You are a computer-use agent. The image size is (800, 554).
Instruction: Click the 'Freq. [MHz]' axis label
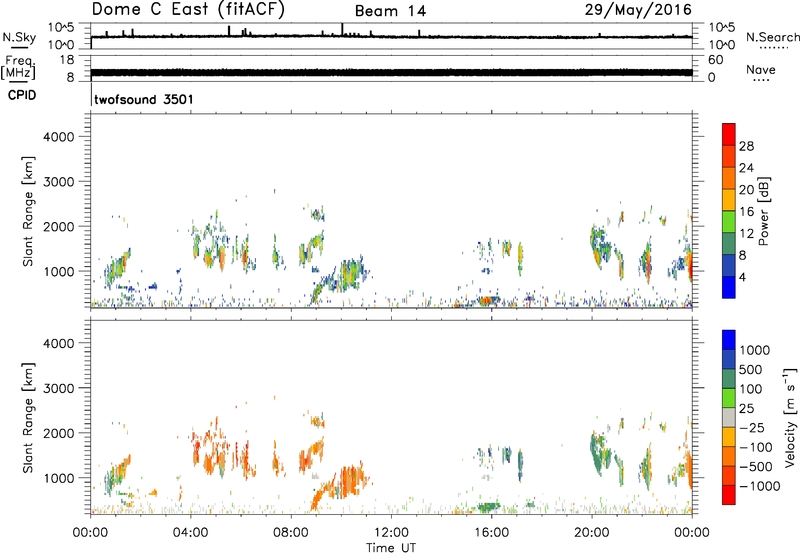18,67
